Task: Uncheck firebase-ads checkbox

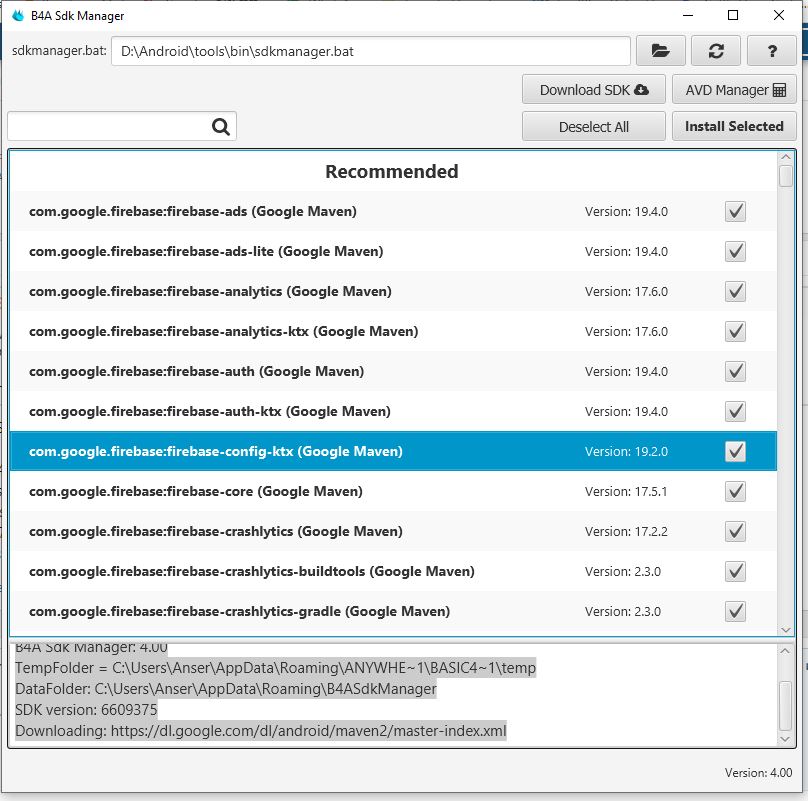Action: click(x=735, y=211)
